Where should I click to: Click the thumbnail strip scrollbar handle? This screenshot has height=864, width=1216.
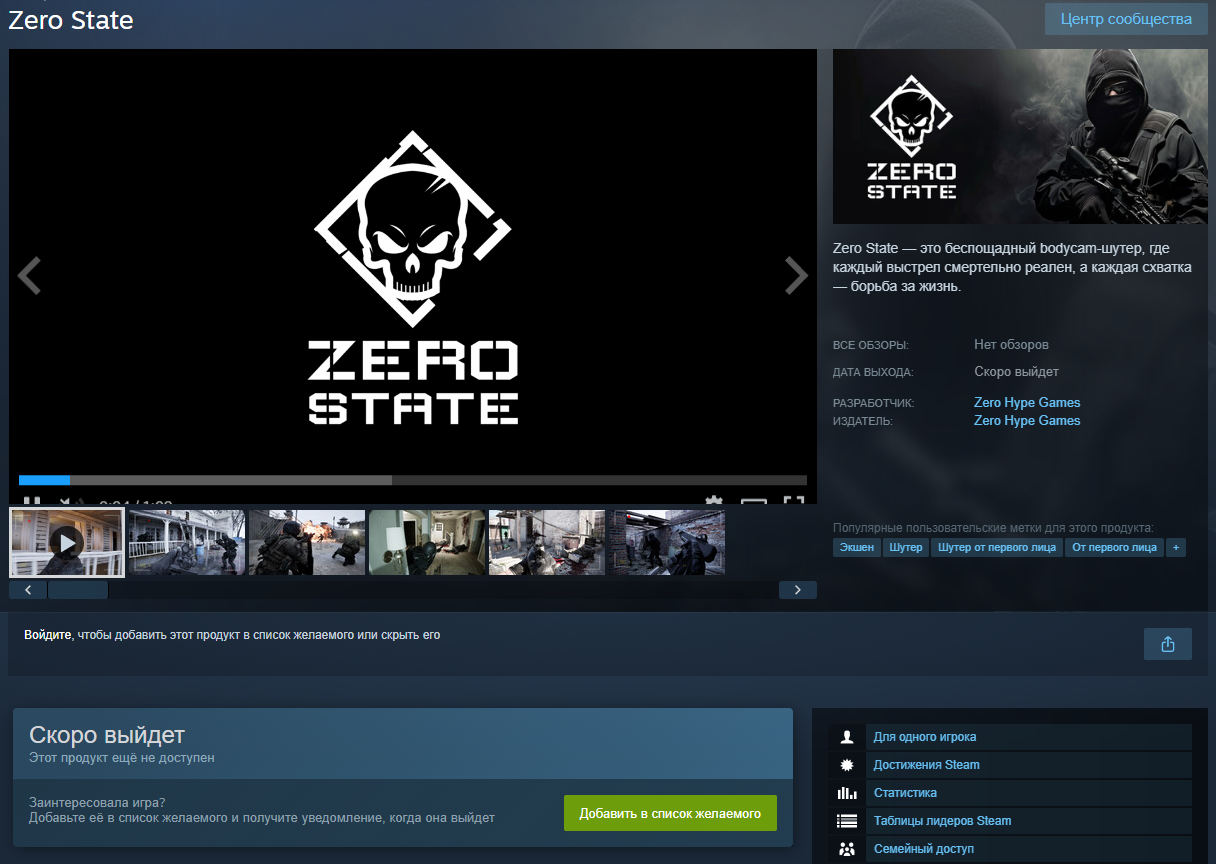coord(78,590)
